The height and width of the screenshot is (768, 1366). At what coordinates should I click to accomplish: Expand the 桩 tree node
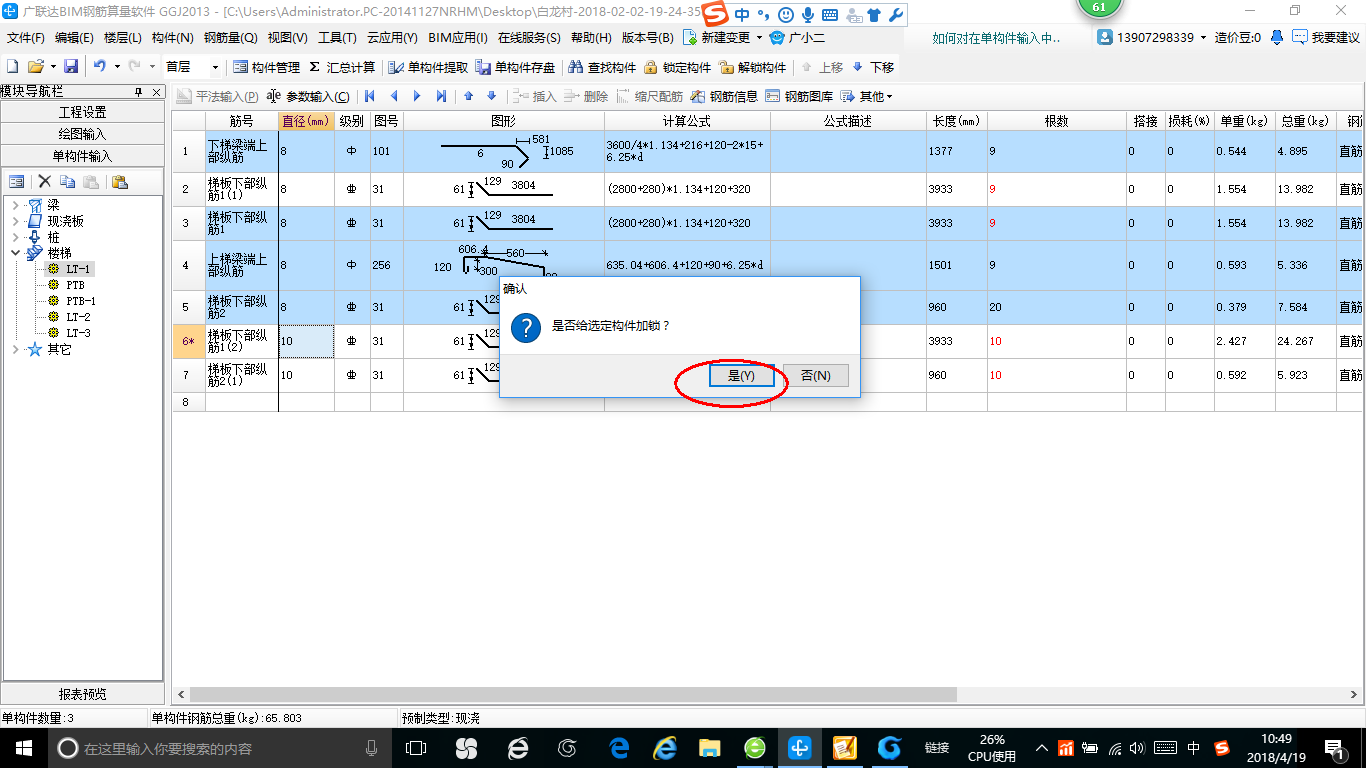15,237
